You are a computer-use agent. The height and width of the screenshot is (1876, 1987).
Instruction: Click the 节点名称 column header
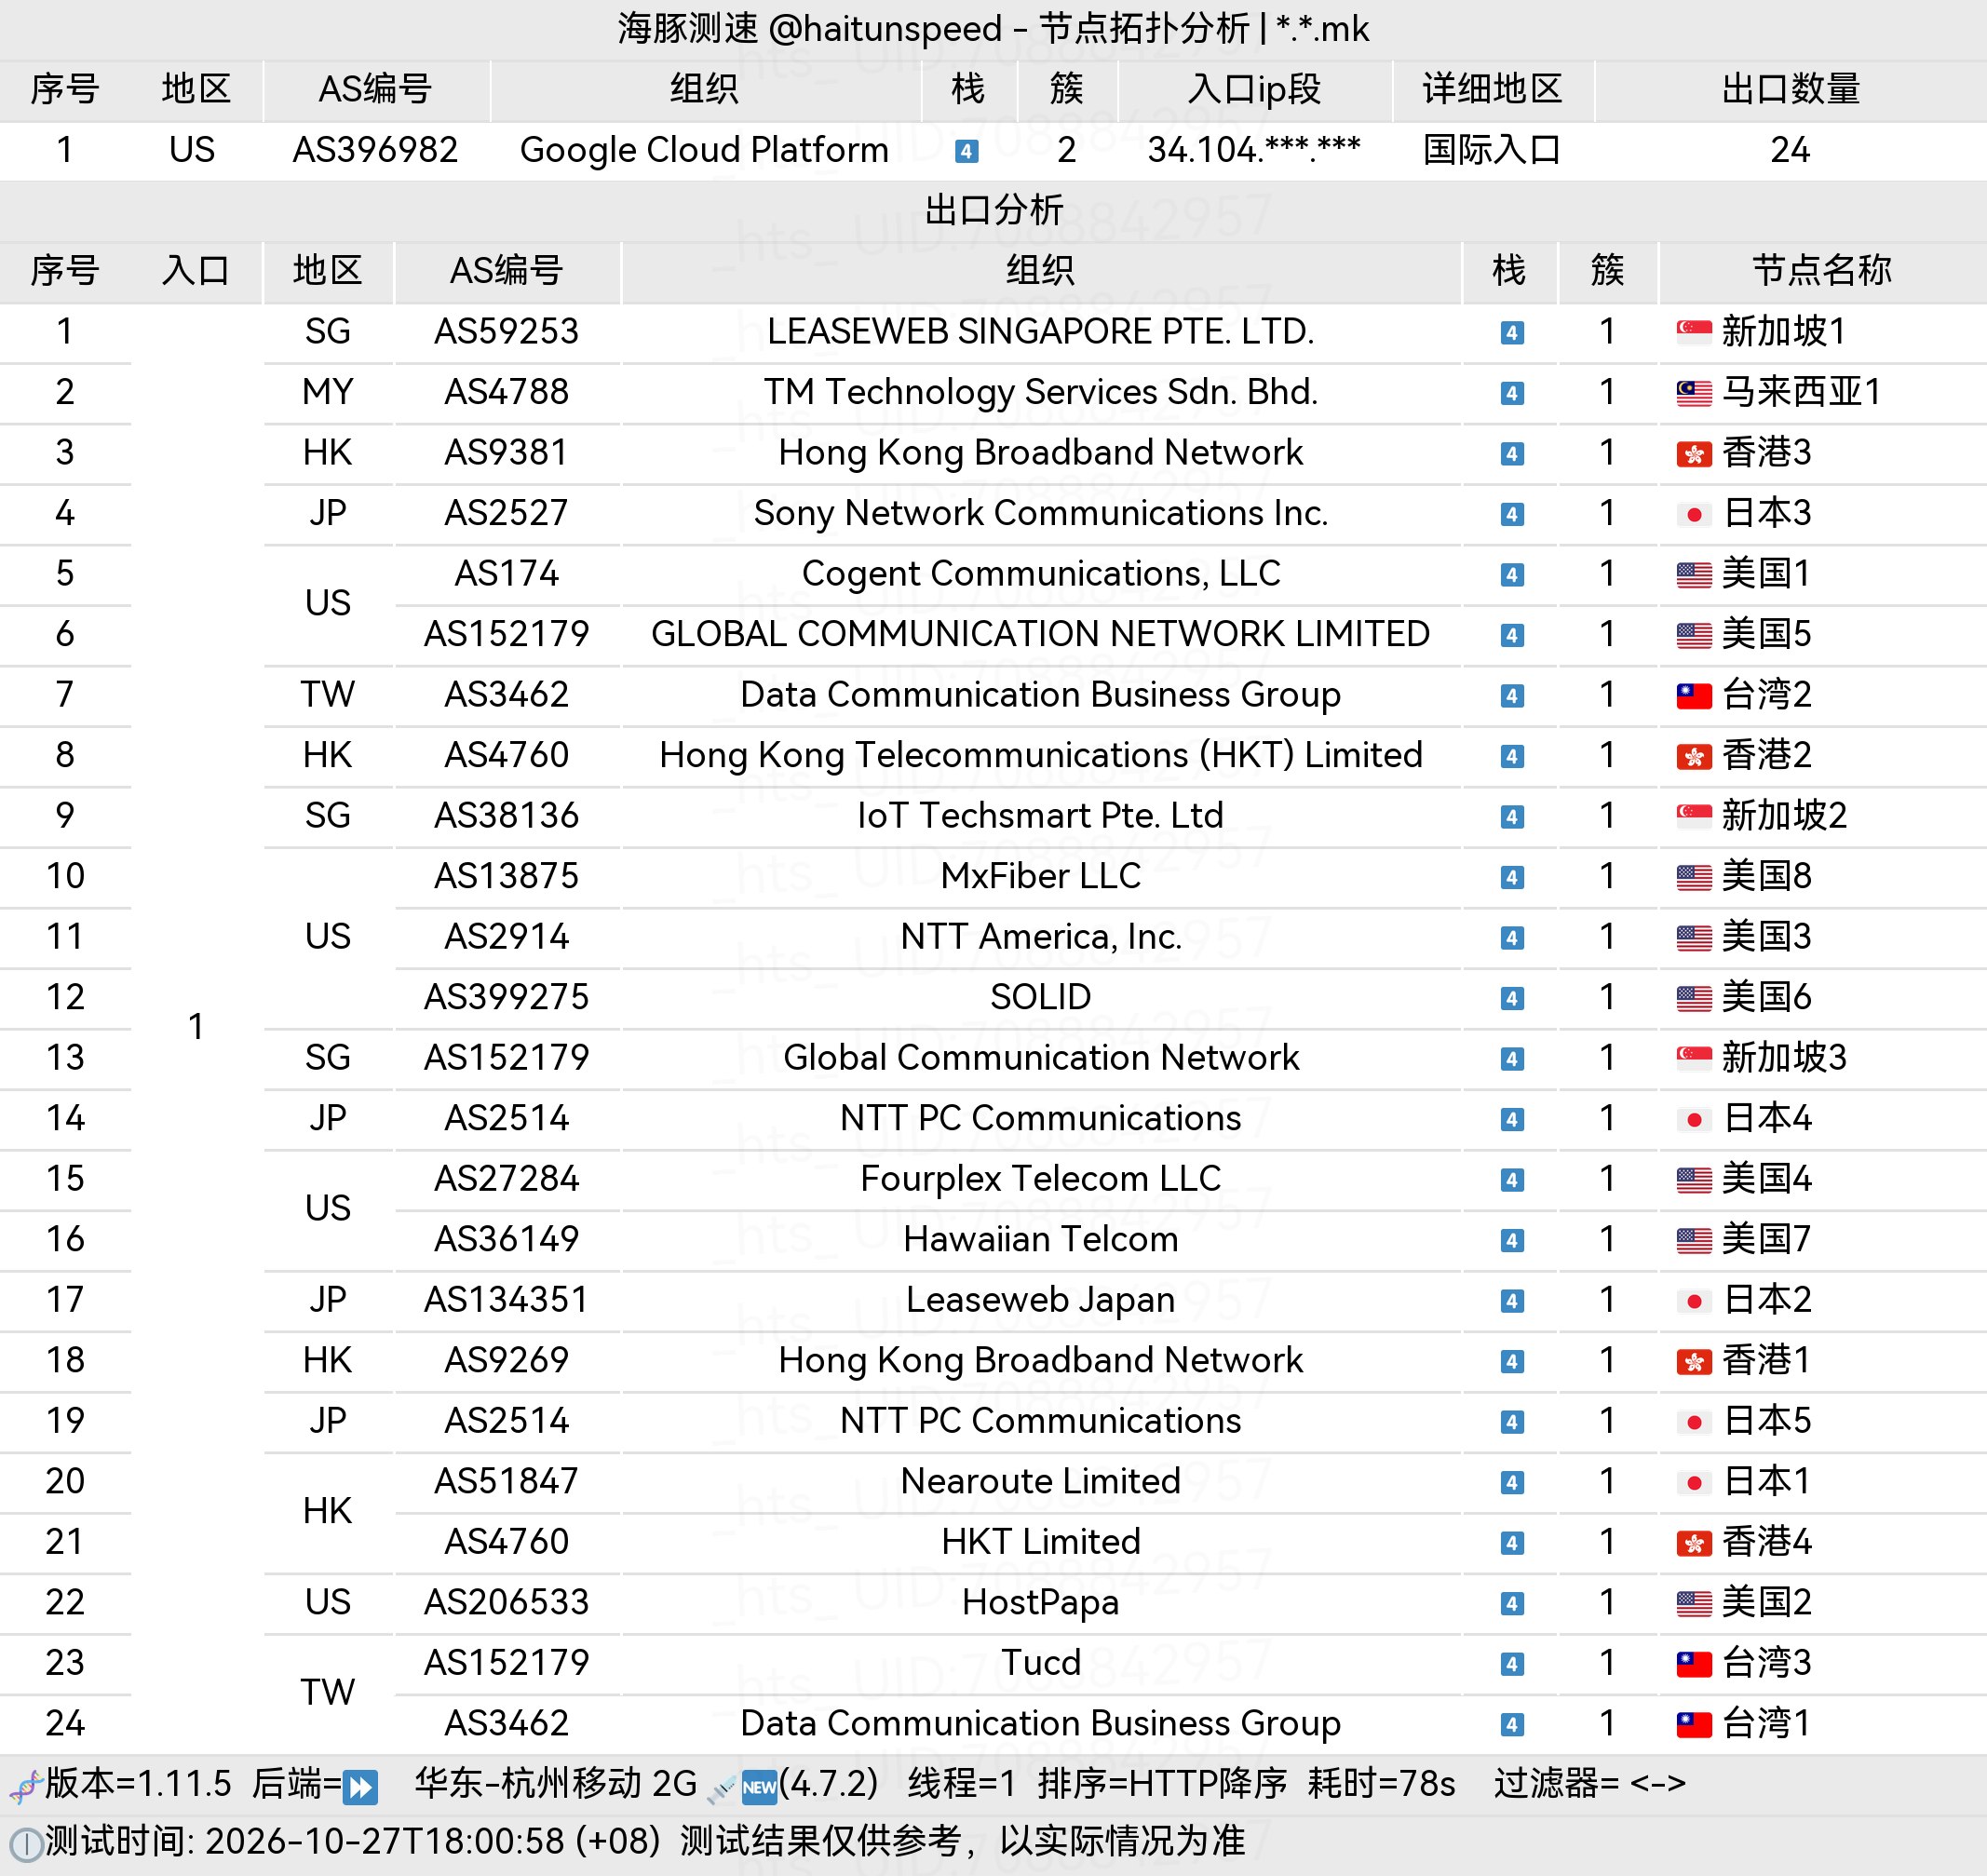point(1821,270)
